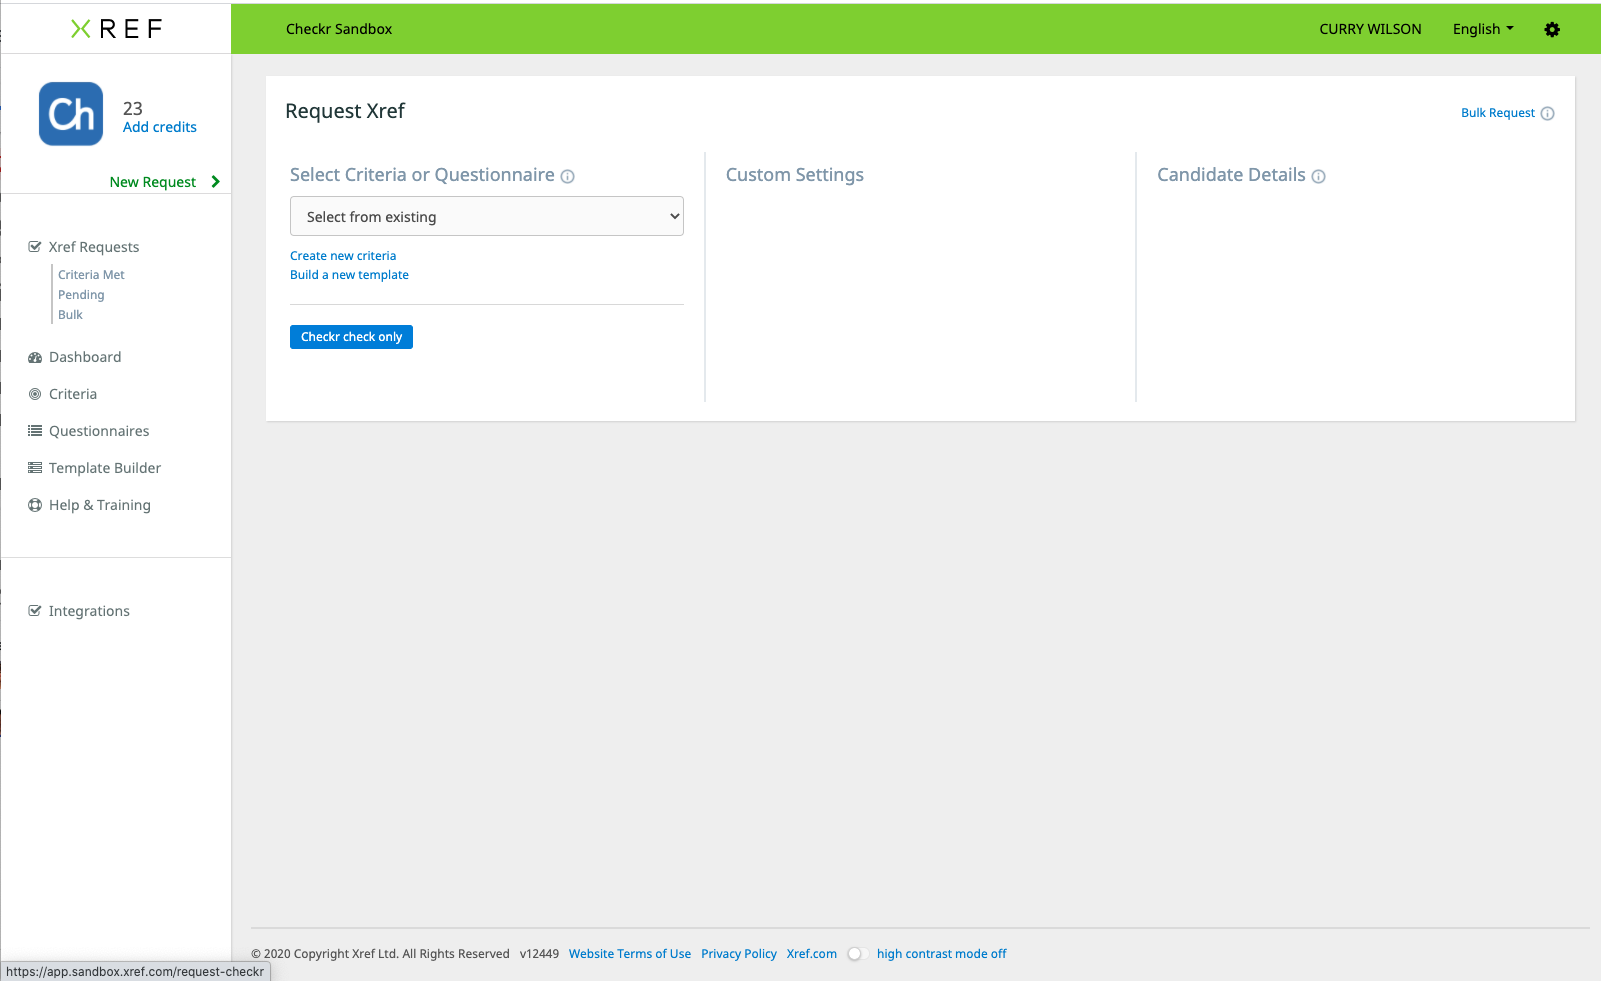Image resolution: width=1601 pixels, height=981 pixels.
Task: Click info icon beside Select Criteria heading
Action: pos(567,176)
